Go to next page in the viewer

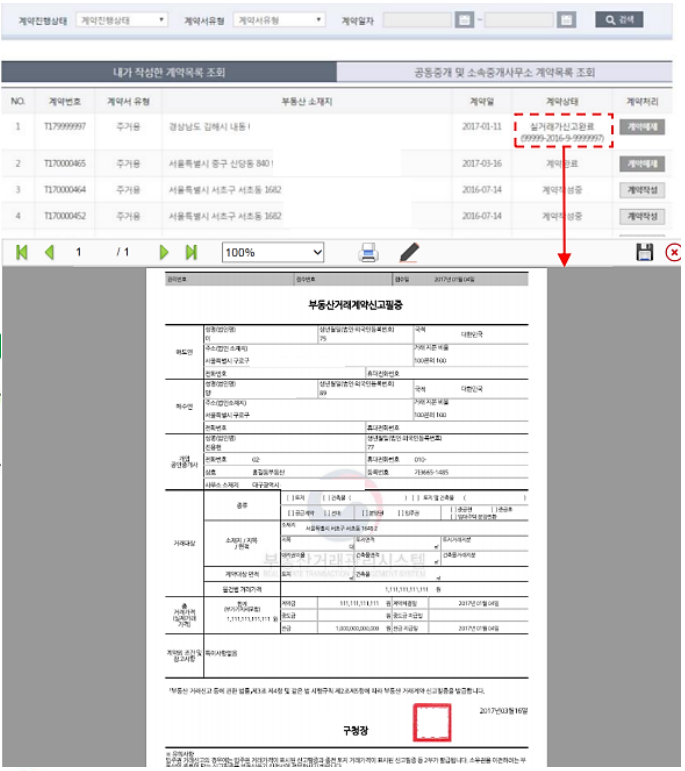tap(164, 253)
